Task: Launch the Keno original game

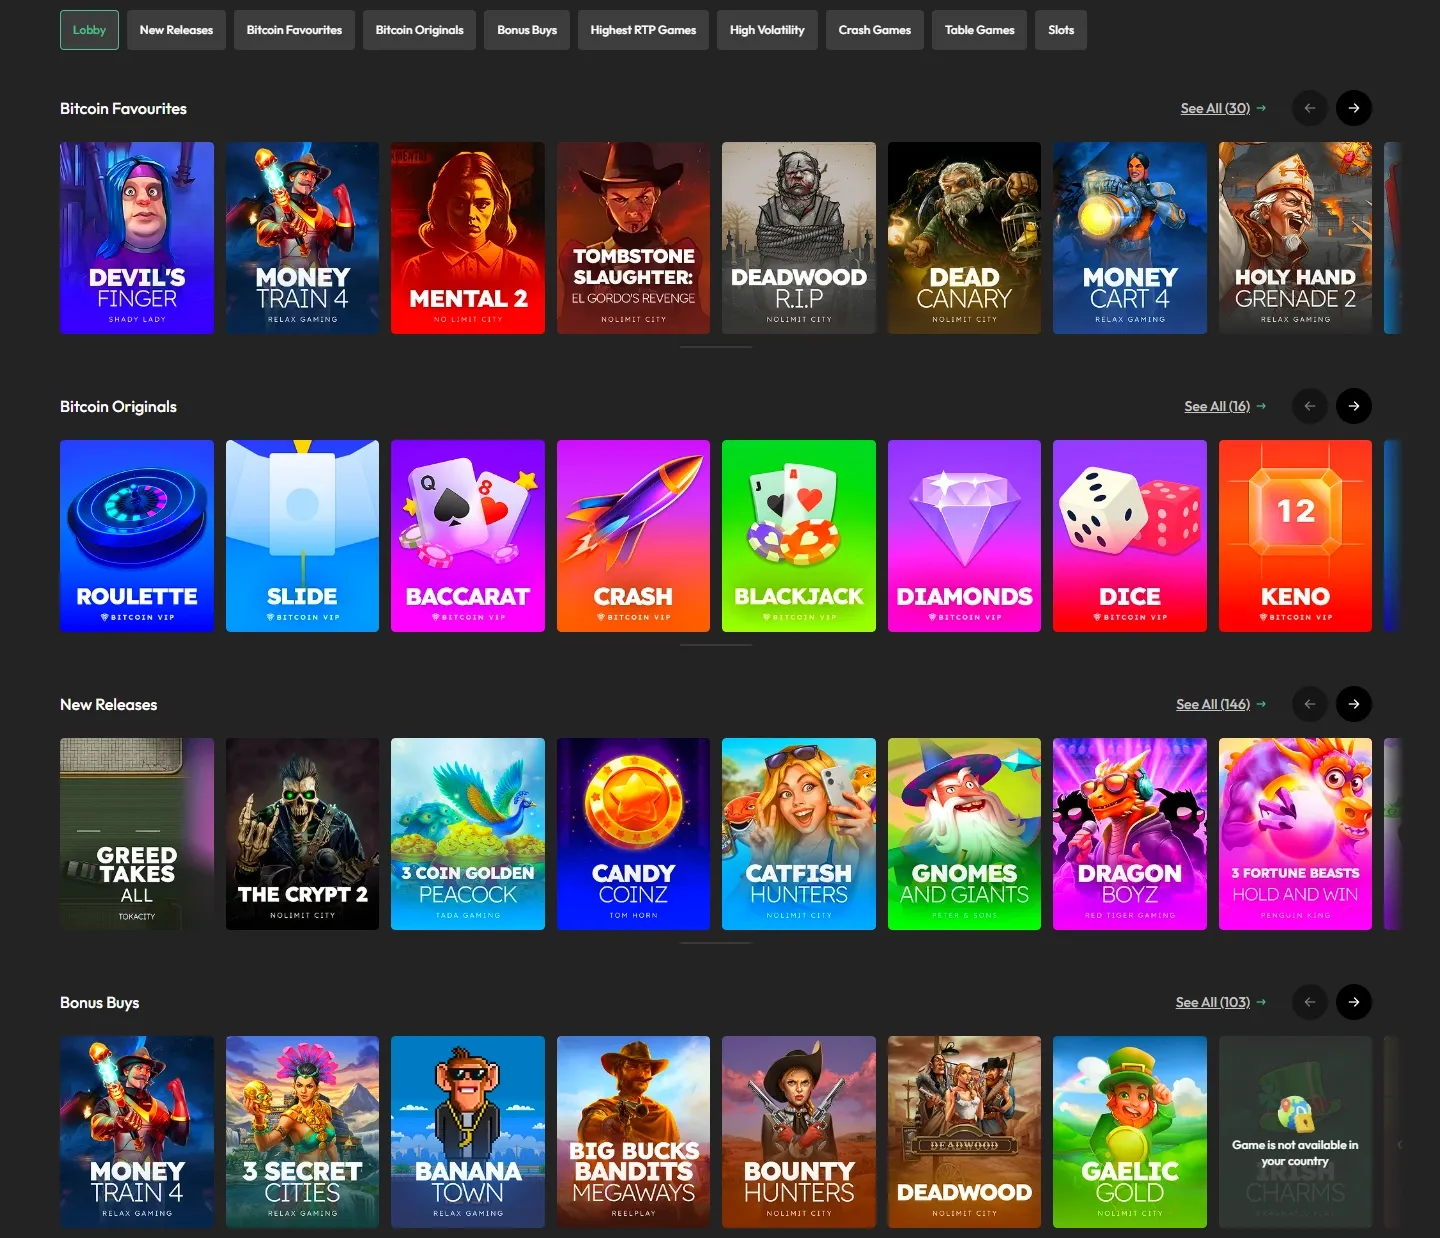Action: [x=1295, y=536]
